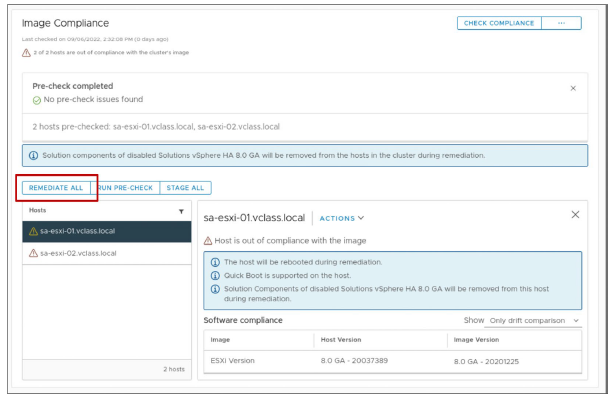Click the sa-esxi-01.vclass.local detail panel heading

tap(254, 218)
